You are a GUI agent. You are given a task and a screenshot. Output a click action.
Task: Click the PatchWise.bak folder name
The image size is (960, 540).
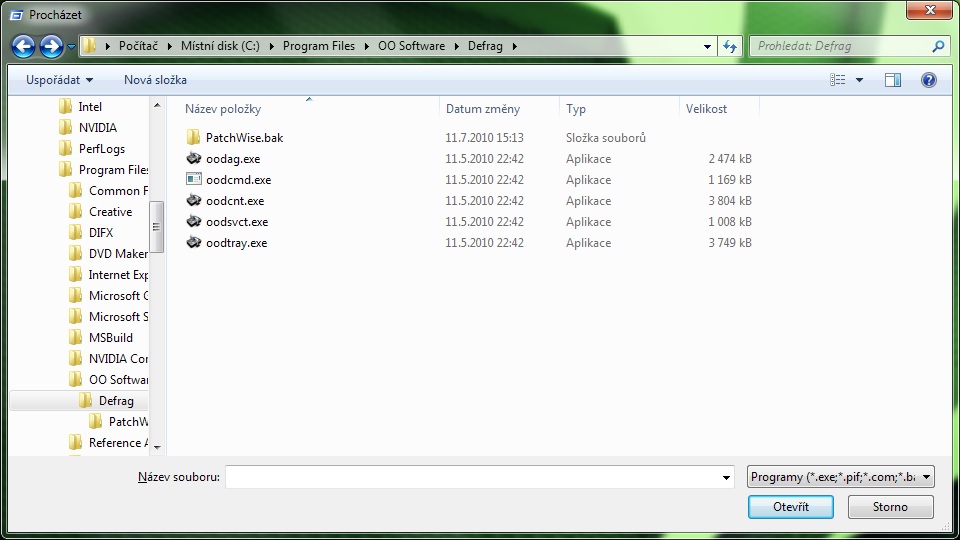pyautogui.click(x=245, y=138)
